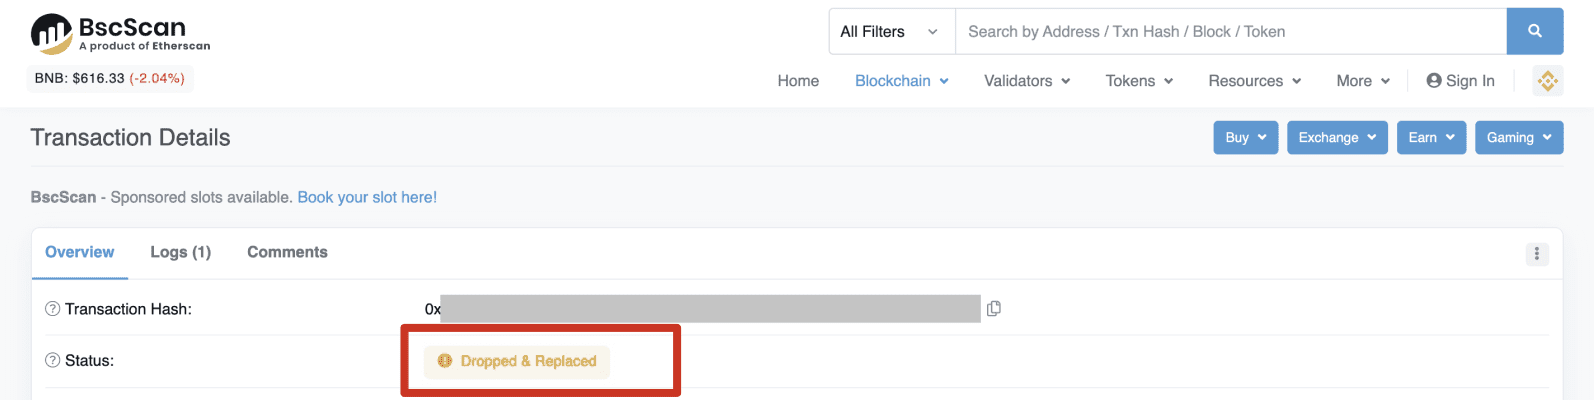Screen dimensions: 1594x400
Task: Click the Book your slot here link
Action: pos(367,197)
